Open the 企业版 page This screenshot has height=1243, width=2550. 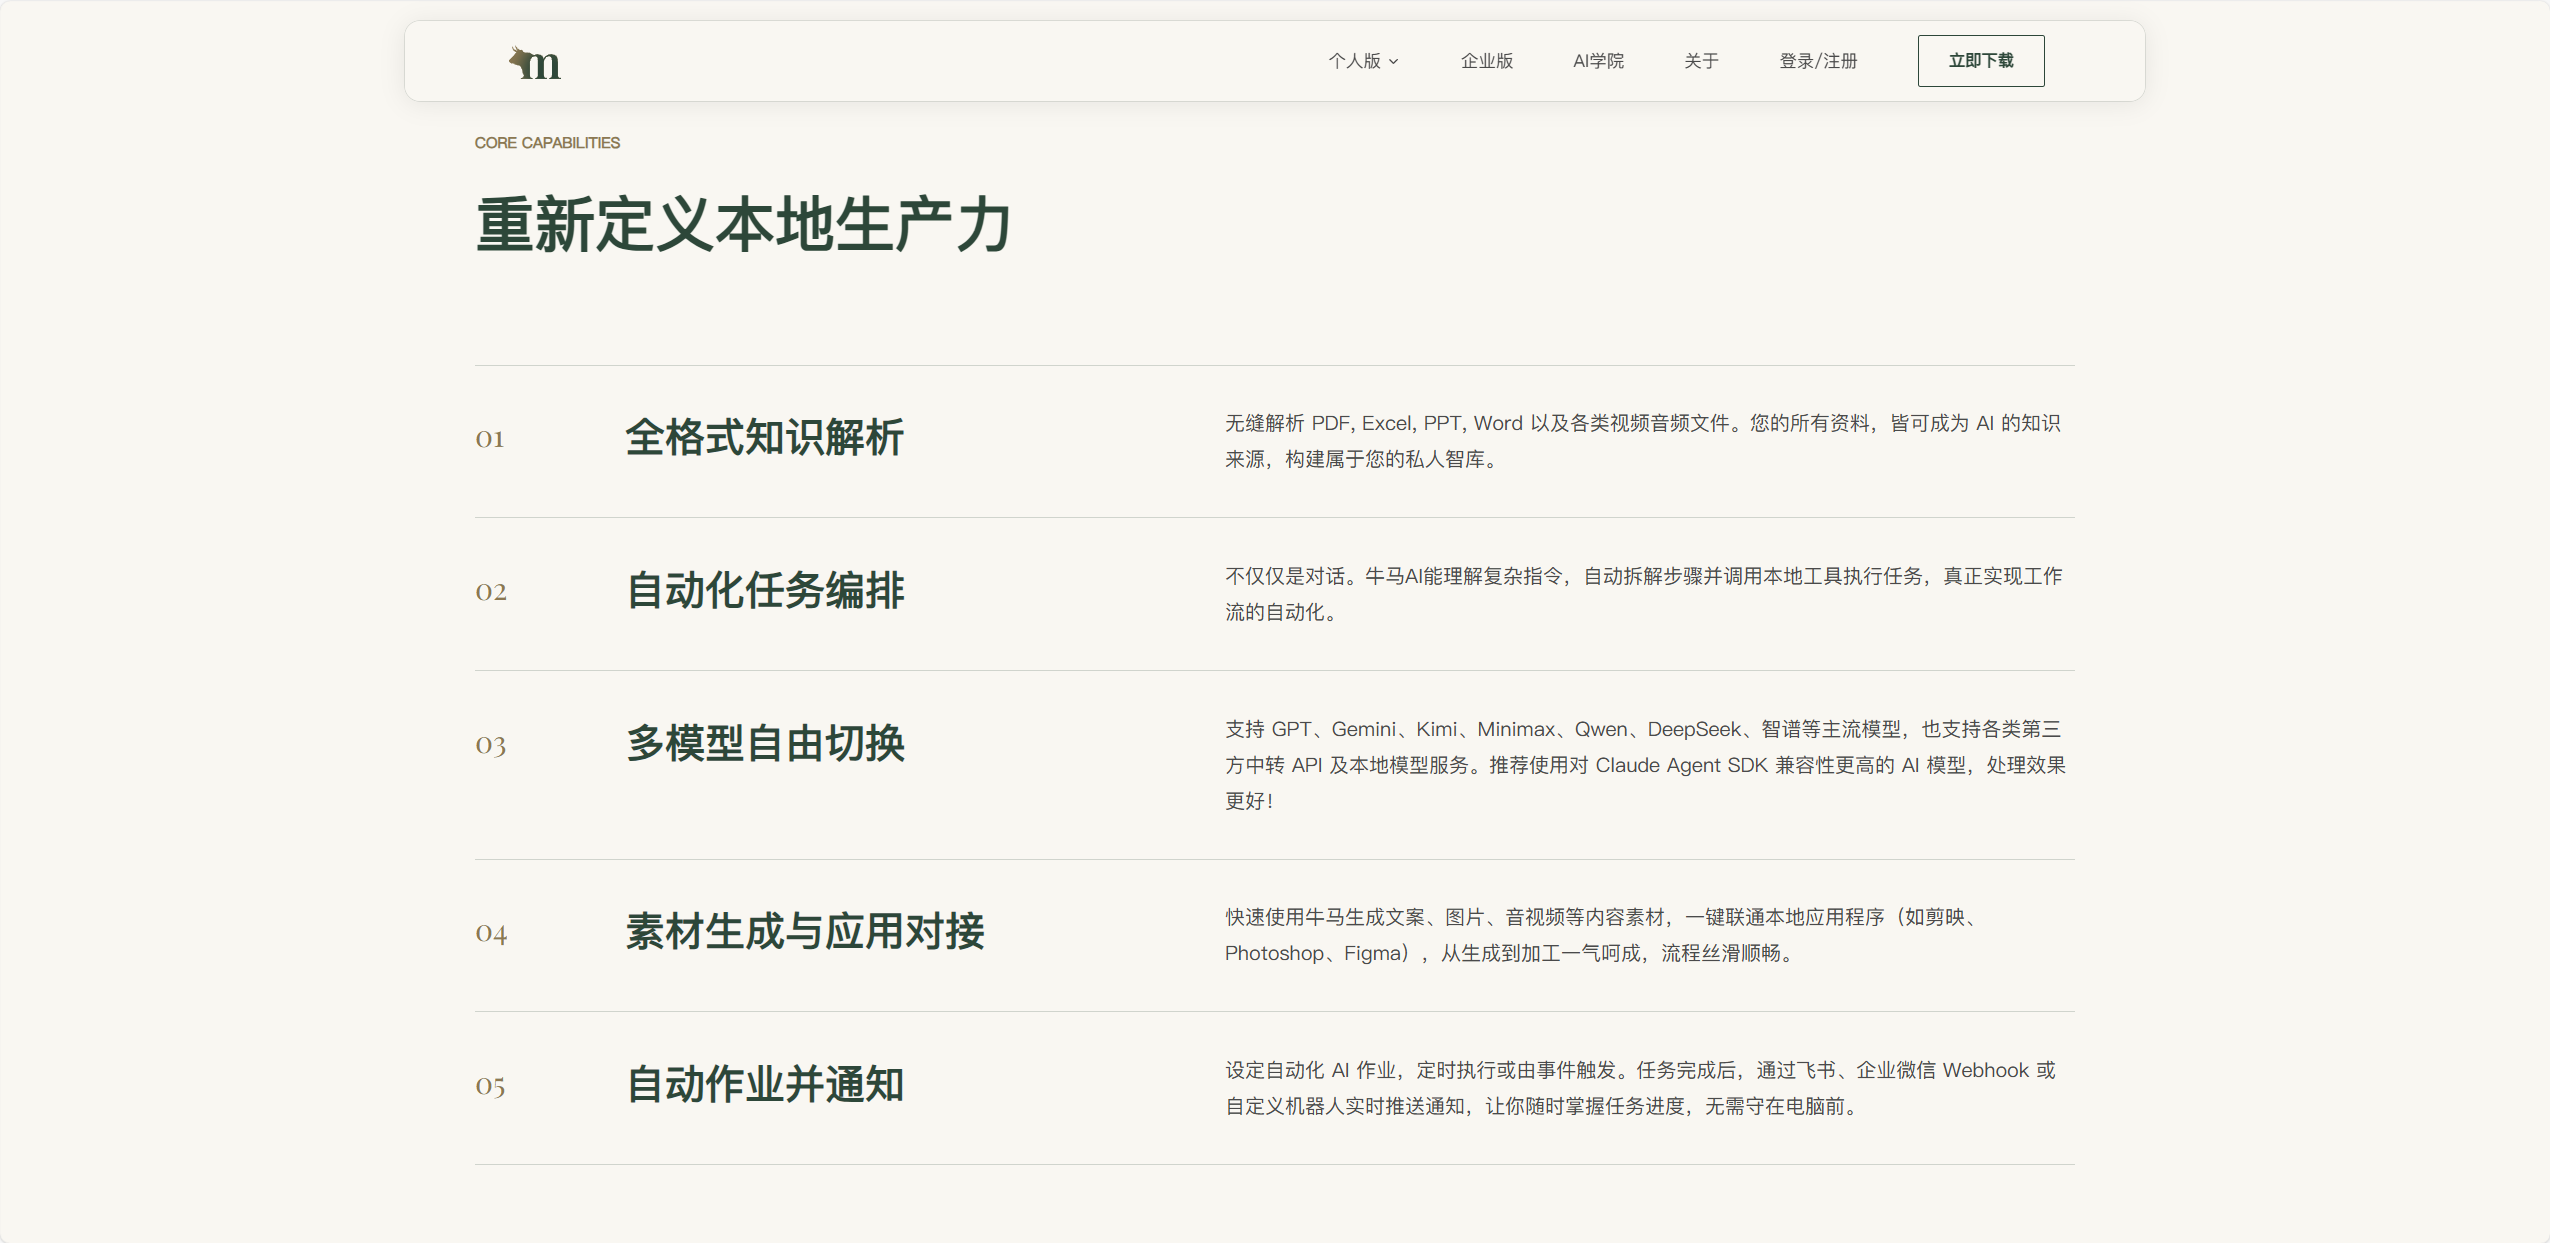(x=1486, y=61)
